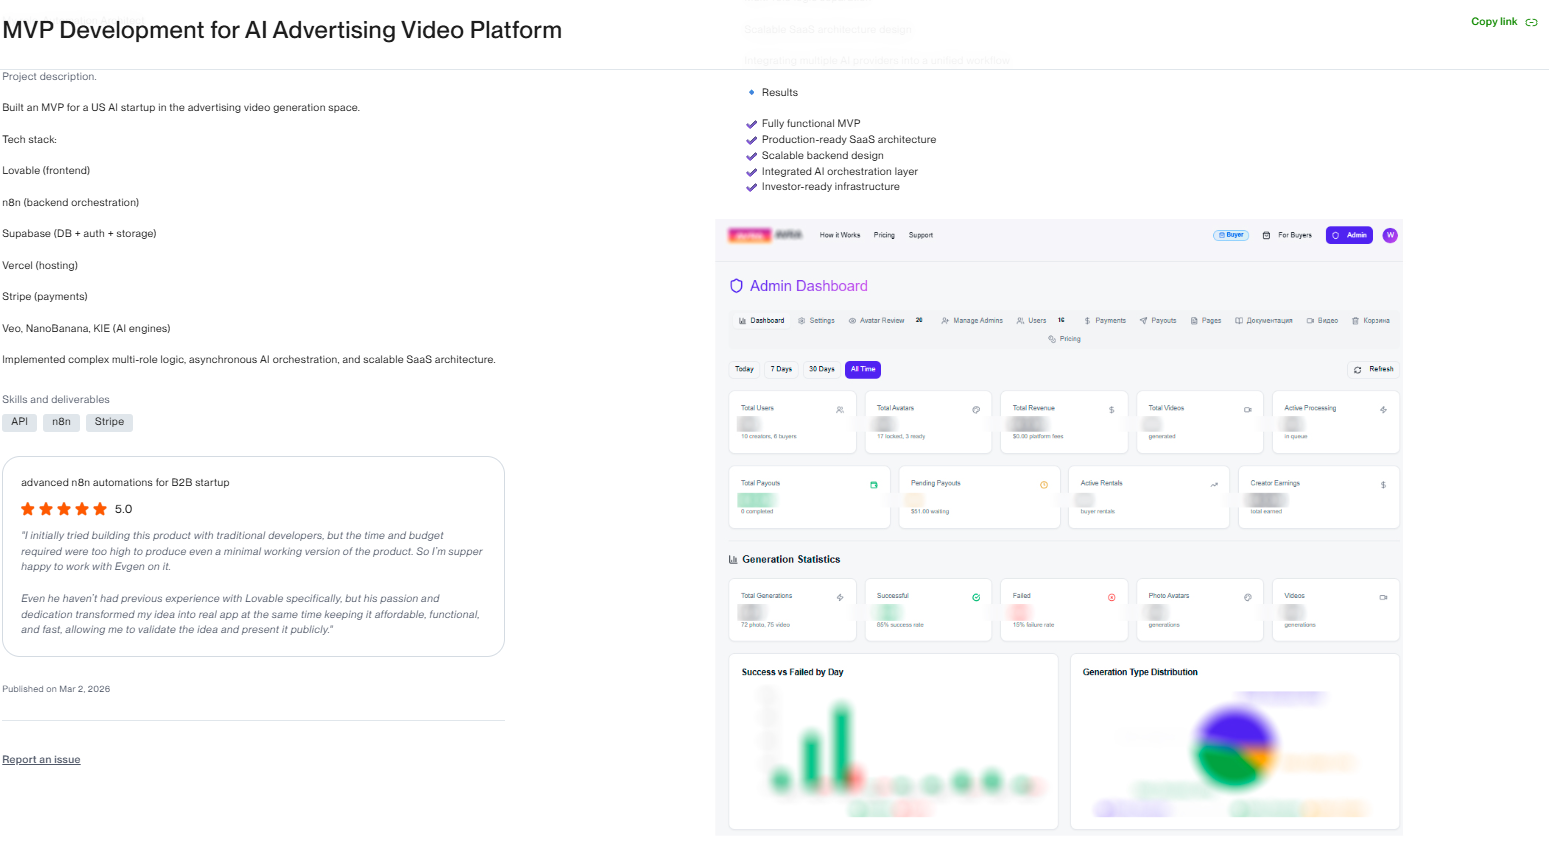
Task: Switch to the Manage Admins tab
Action: pyautogui.click(x=972, y=321)
